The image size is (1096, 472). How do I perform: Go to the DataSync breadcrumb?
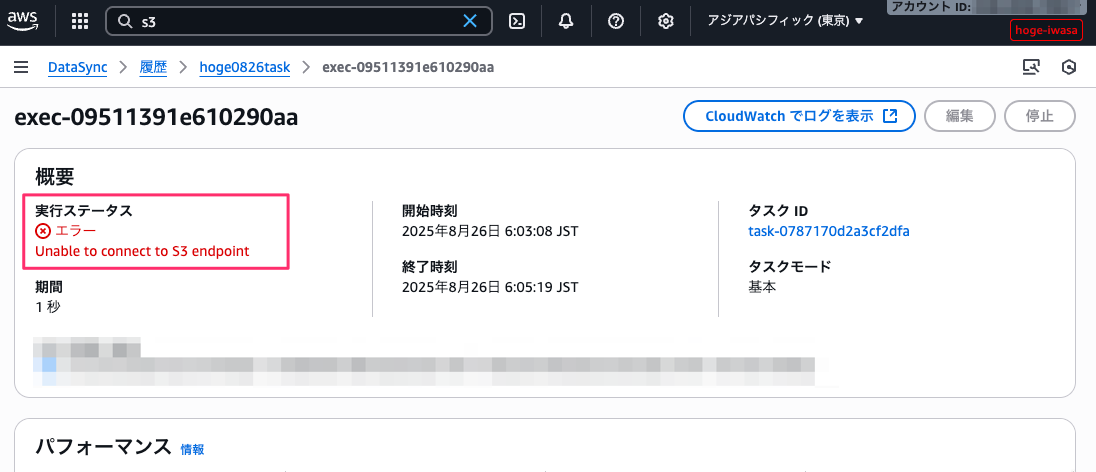coord(78,67)
